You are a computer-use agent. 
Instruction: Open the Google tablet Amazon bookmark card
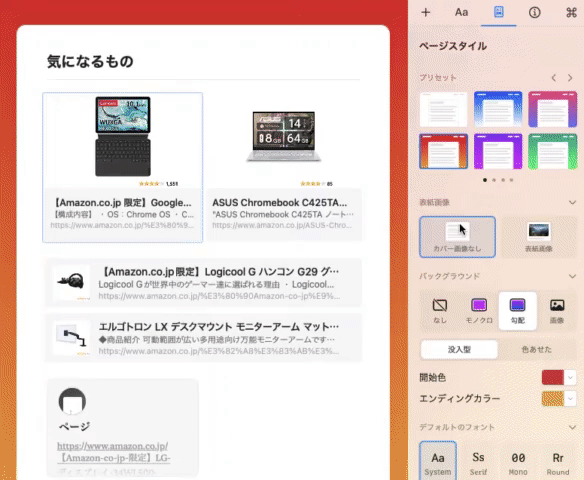[x=123, y=168]
